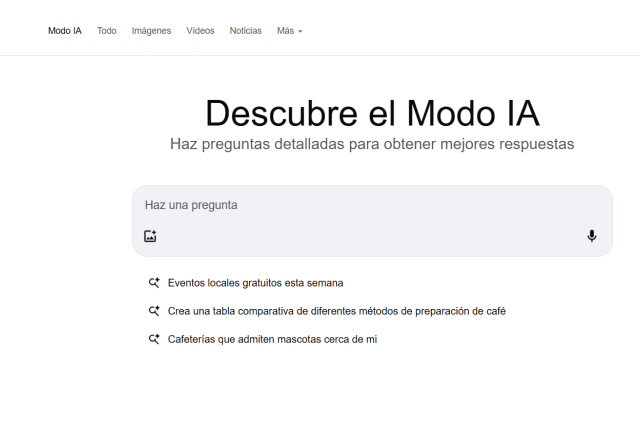The image size is (640, 434).
Task: Switch to the Noticias tab
Action: click(x=245, y=31)
